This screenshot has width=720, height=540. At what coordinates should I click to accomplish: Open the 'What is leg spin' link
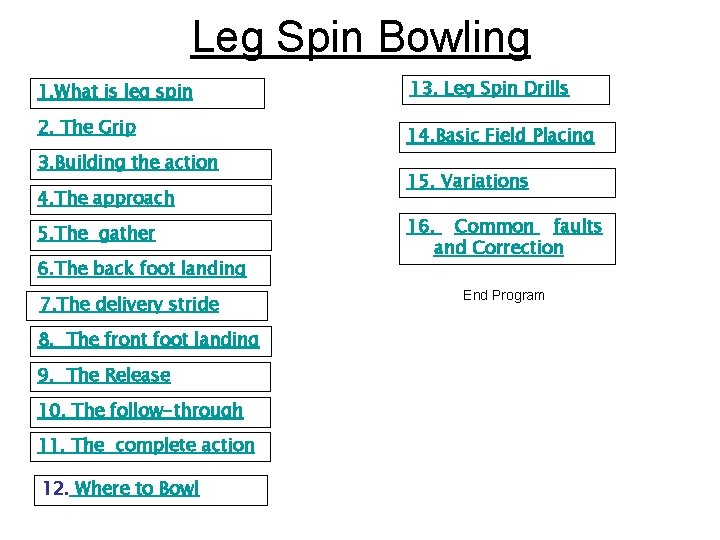coord(115,92)
